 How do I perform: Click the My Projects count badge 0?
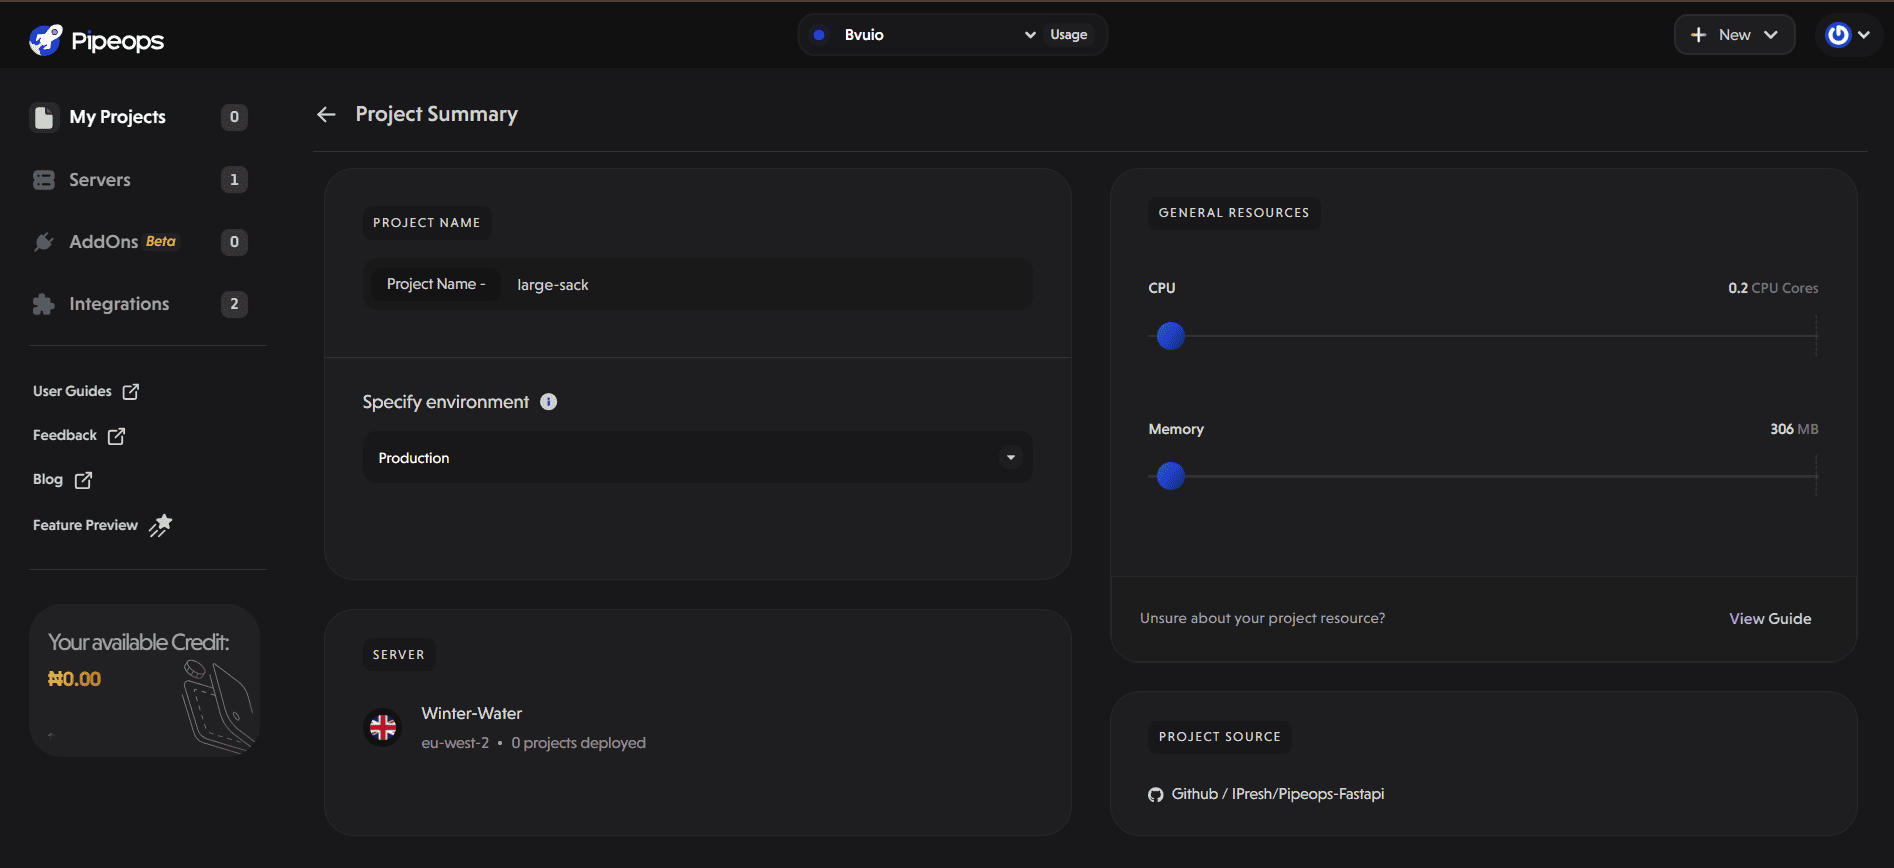[x=234, y=117]
